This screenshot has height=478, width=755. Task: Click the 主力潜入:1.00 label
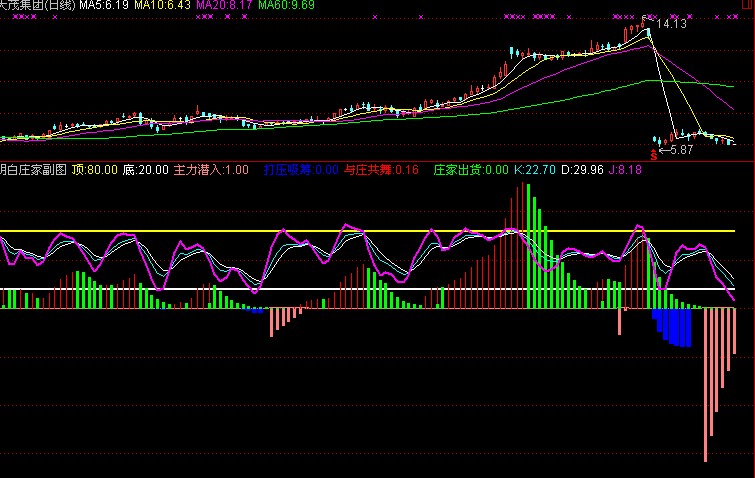coord(211,170)
